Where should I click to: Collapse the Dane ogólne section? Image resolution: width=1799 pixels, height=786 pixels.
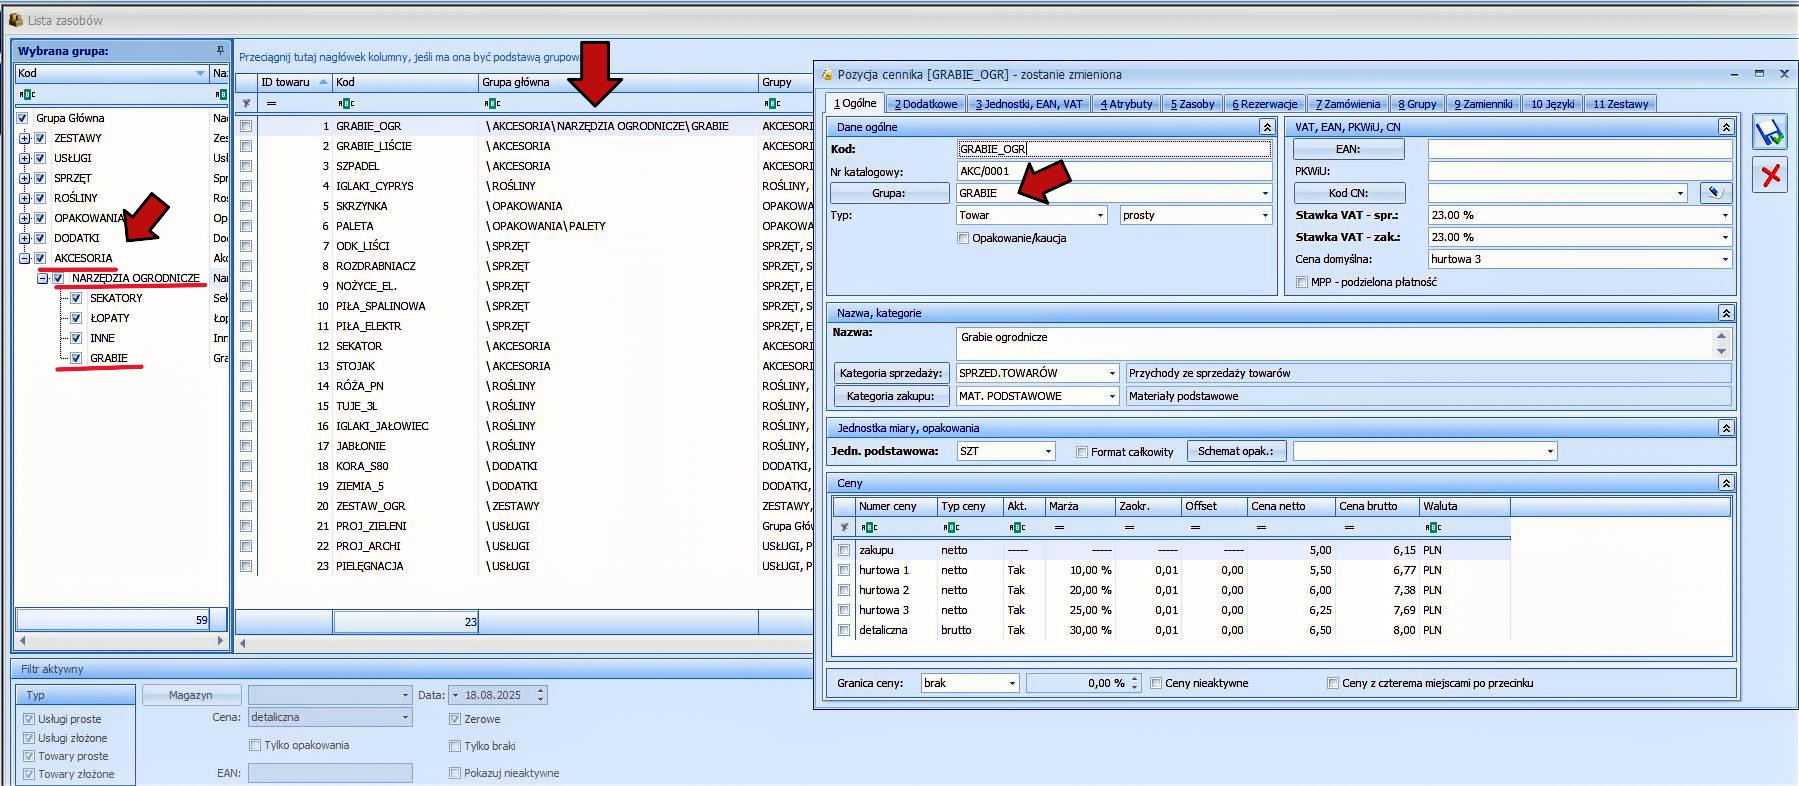point(1267,127)
